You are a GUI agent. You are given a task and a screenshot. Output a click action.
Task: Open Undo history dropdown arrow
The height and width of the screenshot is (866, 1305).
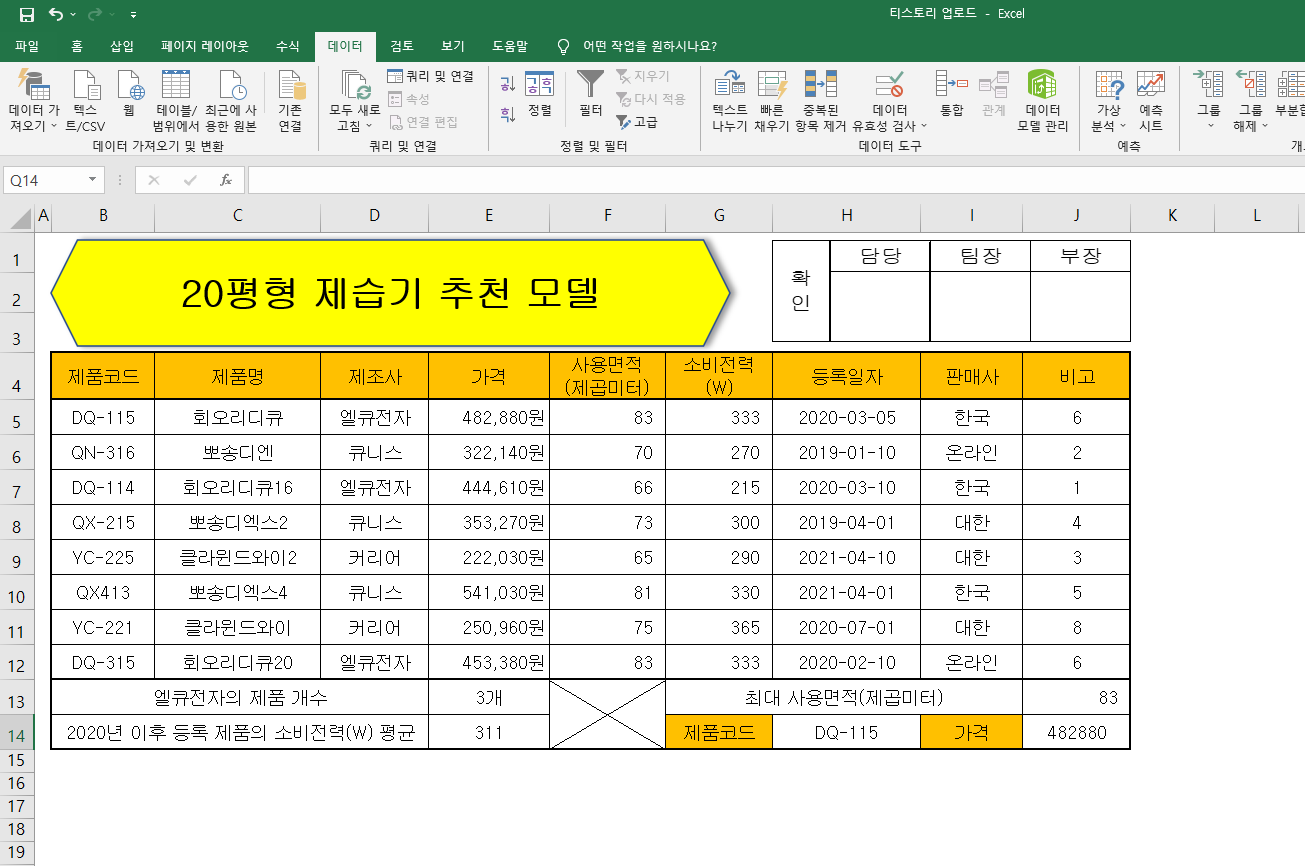click(72, 16)
